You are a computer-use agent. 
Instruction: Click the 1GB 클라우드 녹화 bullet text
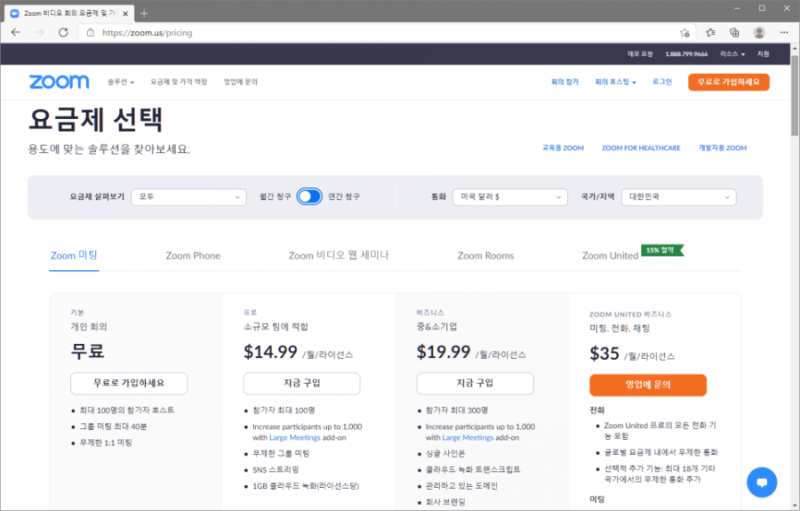pos(306,486)
